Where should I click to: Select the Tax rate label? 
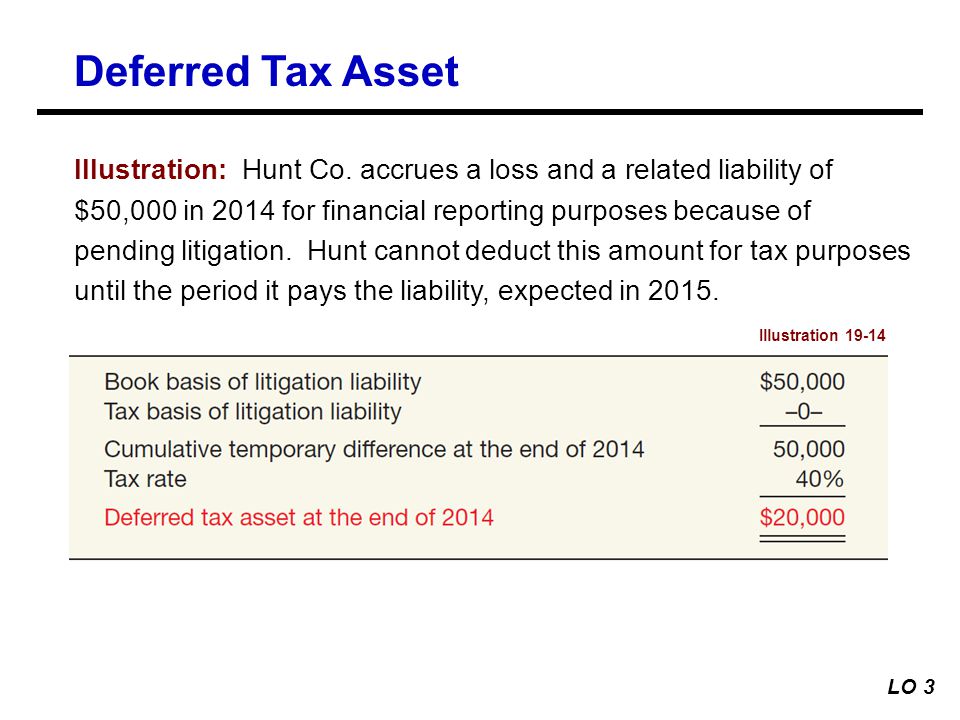tap(145, 479)
